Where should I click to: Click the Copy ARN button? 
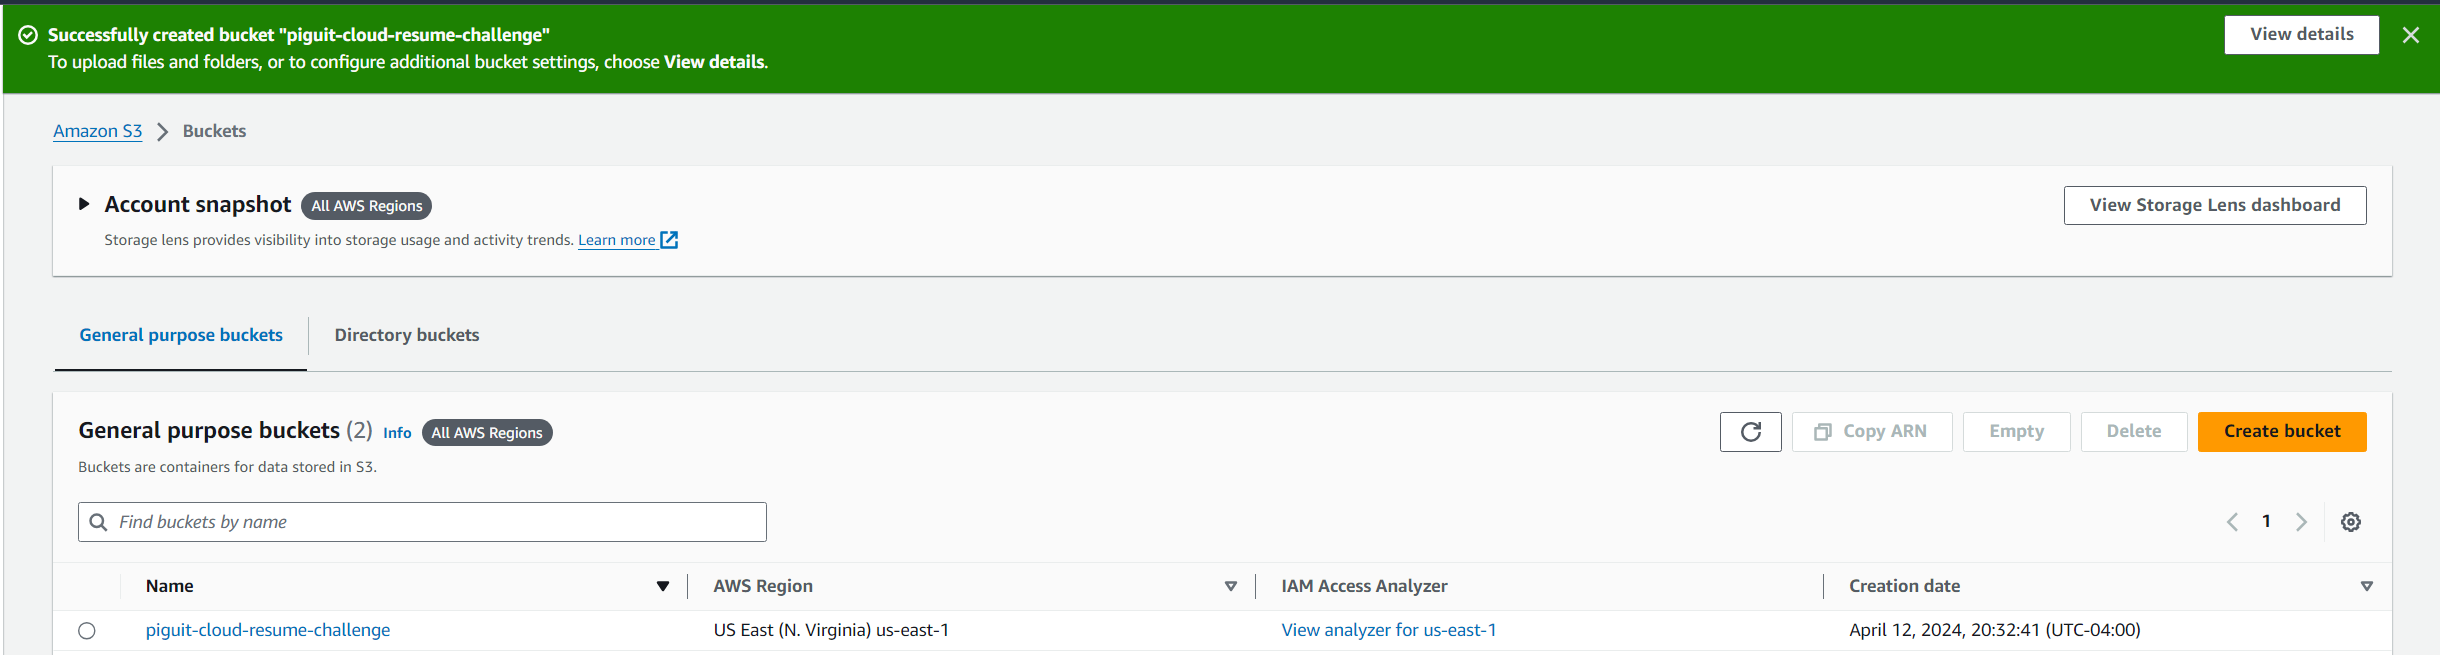pos(1872,432)
